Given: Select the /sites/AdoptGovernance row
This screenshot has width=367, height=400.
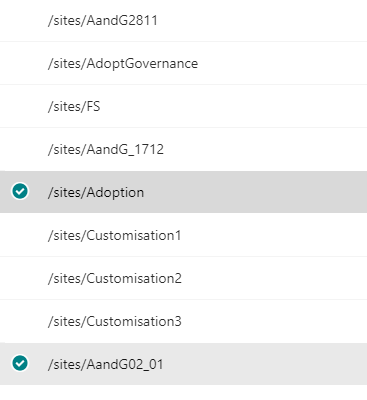Looking at the screenshot, I should click(x=183, y=63).
